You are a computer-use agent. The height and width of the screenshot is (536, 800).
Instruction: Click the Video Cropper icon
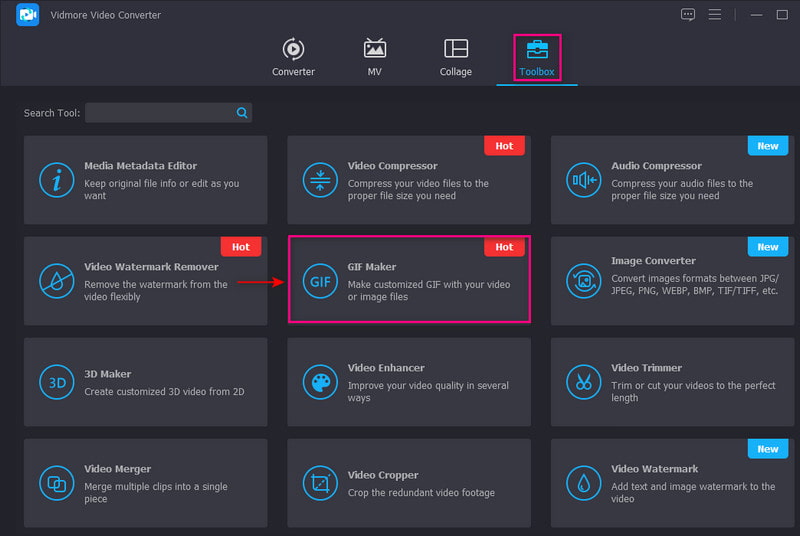tap(320, 484)
